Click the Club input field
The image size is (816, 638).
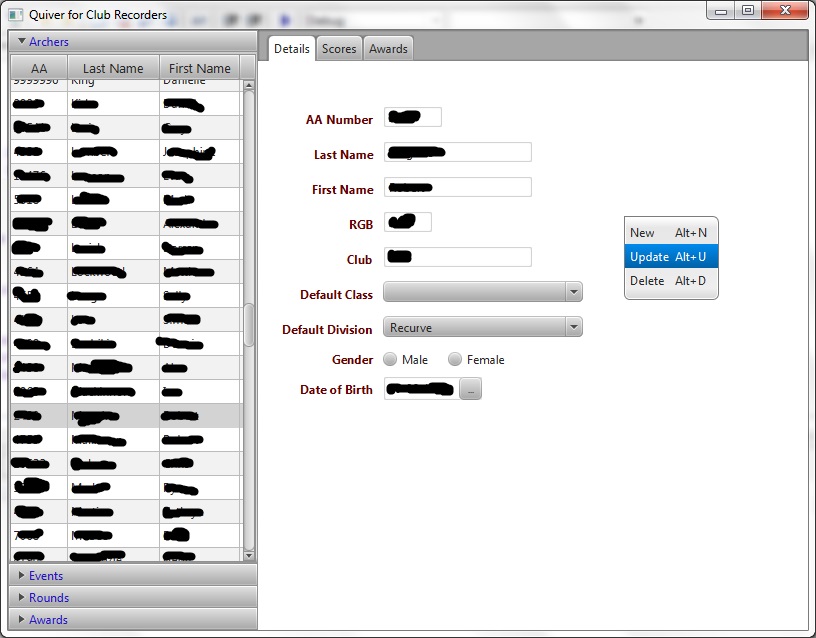[457, 257]
